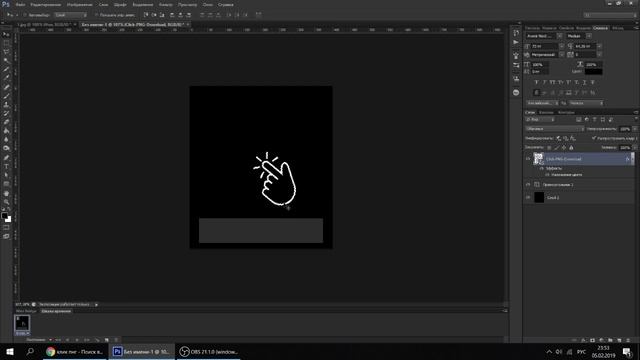Viewport: 640px width, 360px height.
Task: Select the Hand tool
Action: click(x=6, y=193)
